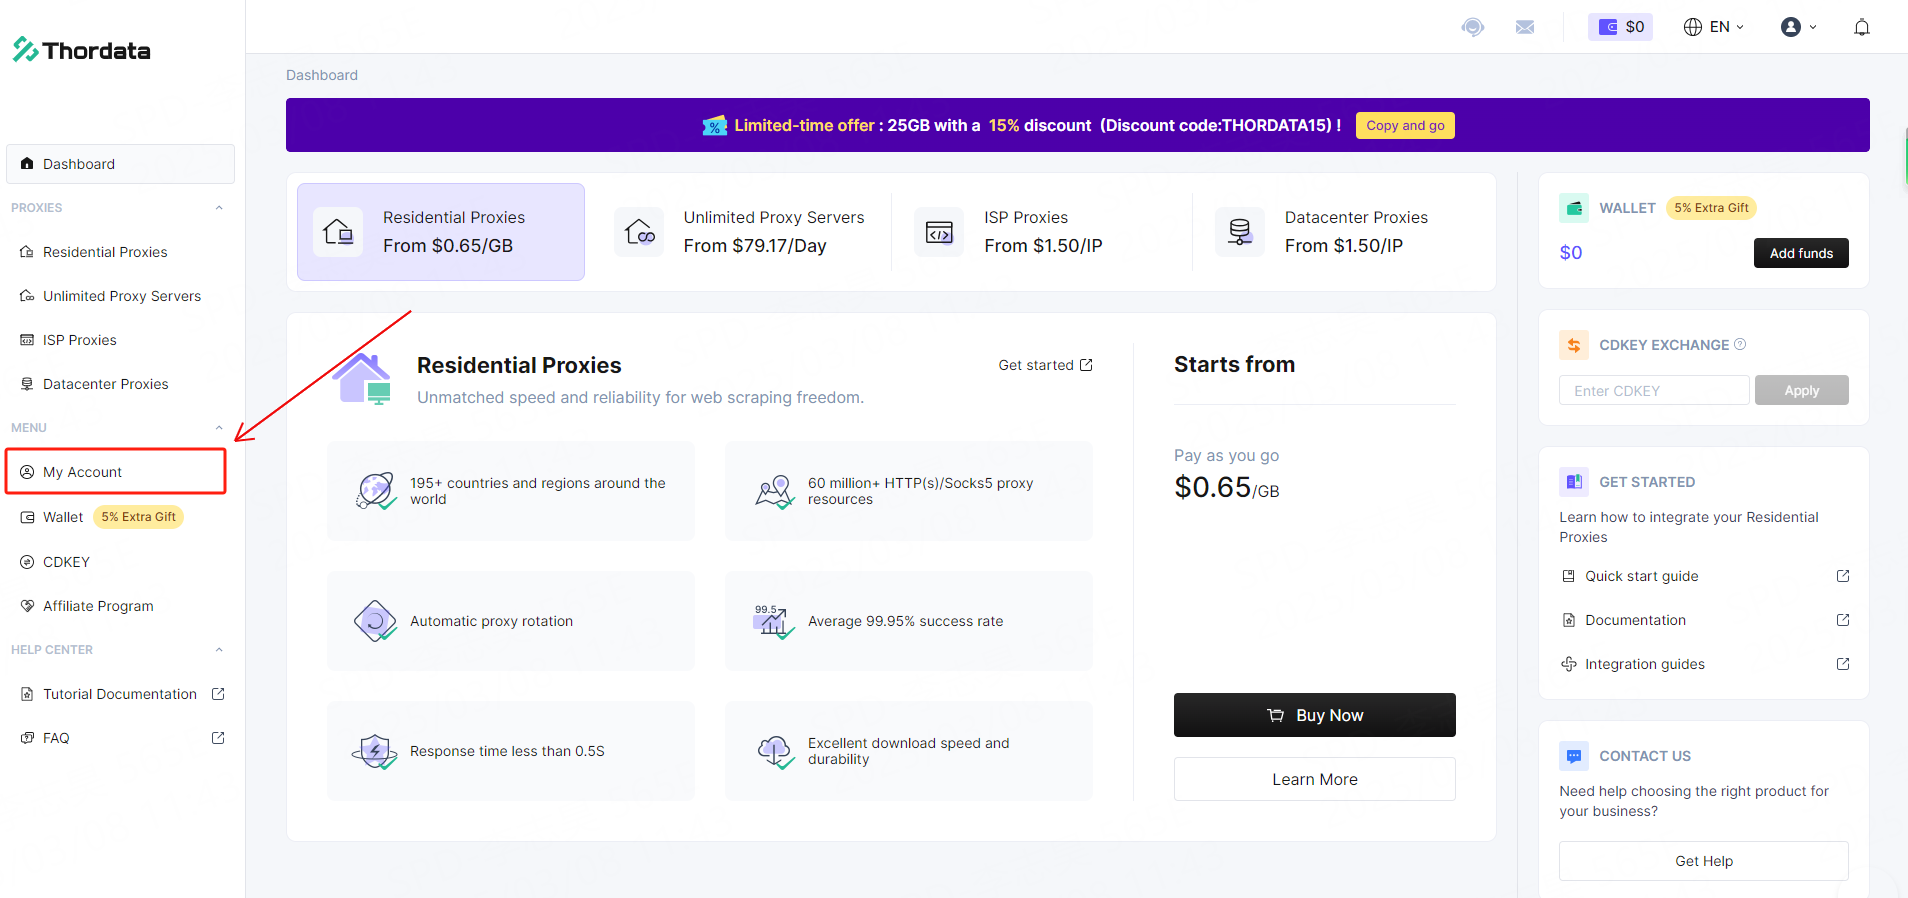The image size is (1908, 898).
Task: Collapse the MENU sidebar section
Action: click(x=219, y=428)
